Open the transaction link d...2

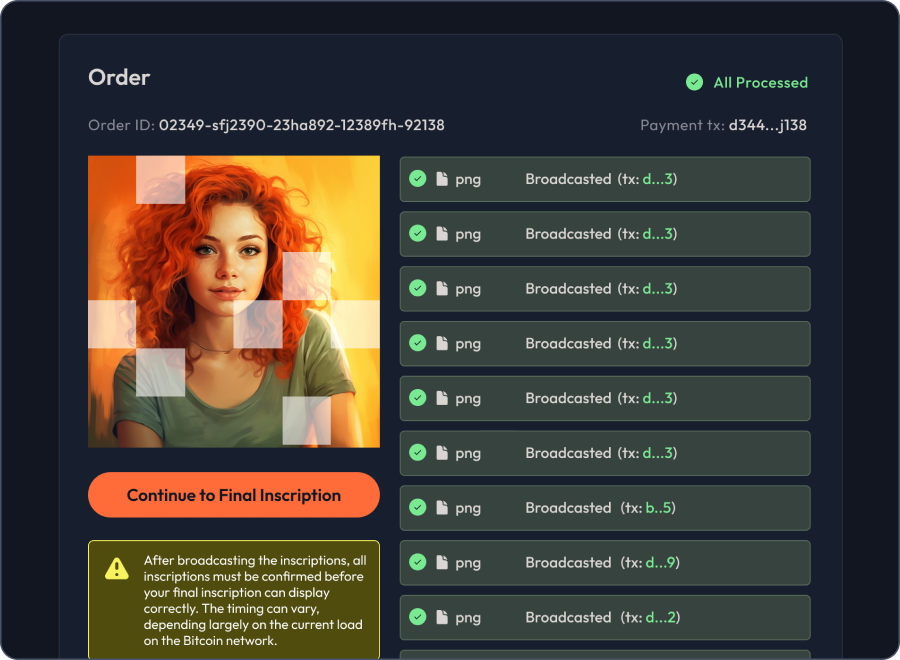pyautogui.click(x=660, y=617)
